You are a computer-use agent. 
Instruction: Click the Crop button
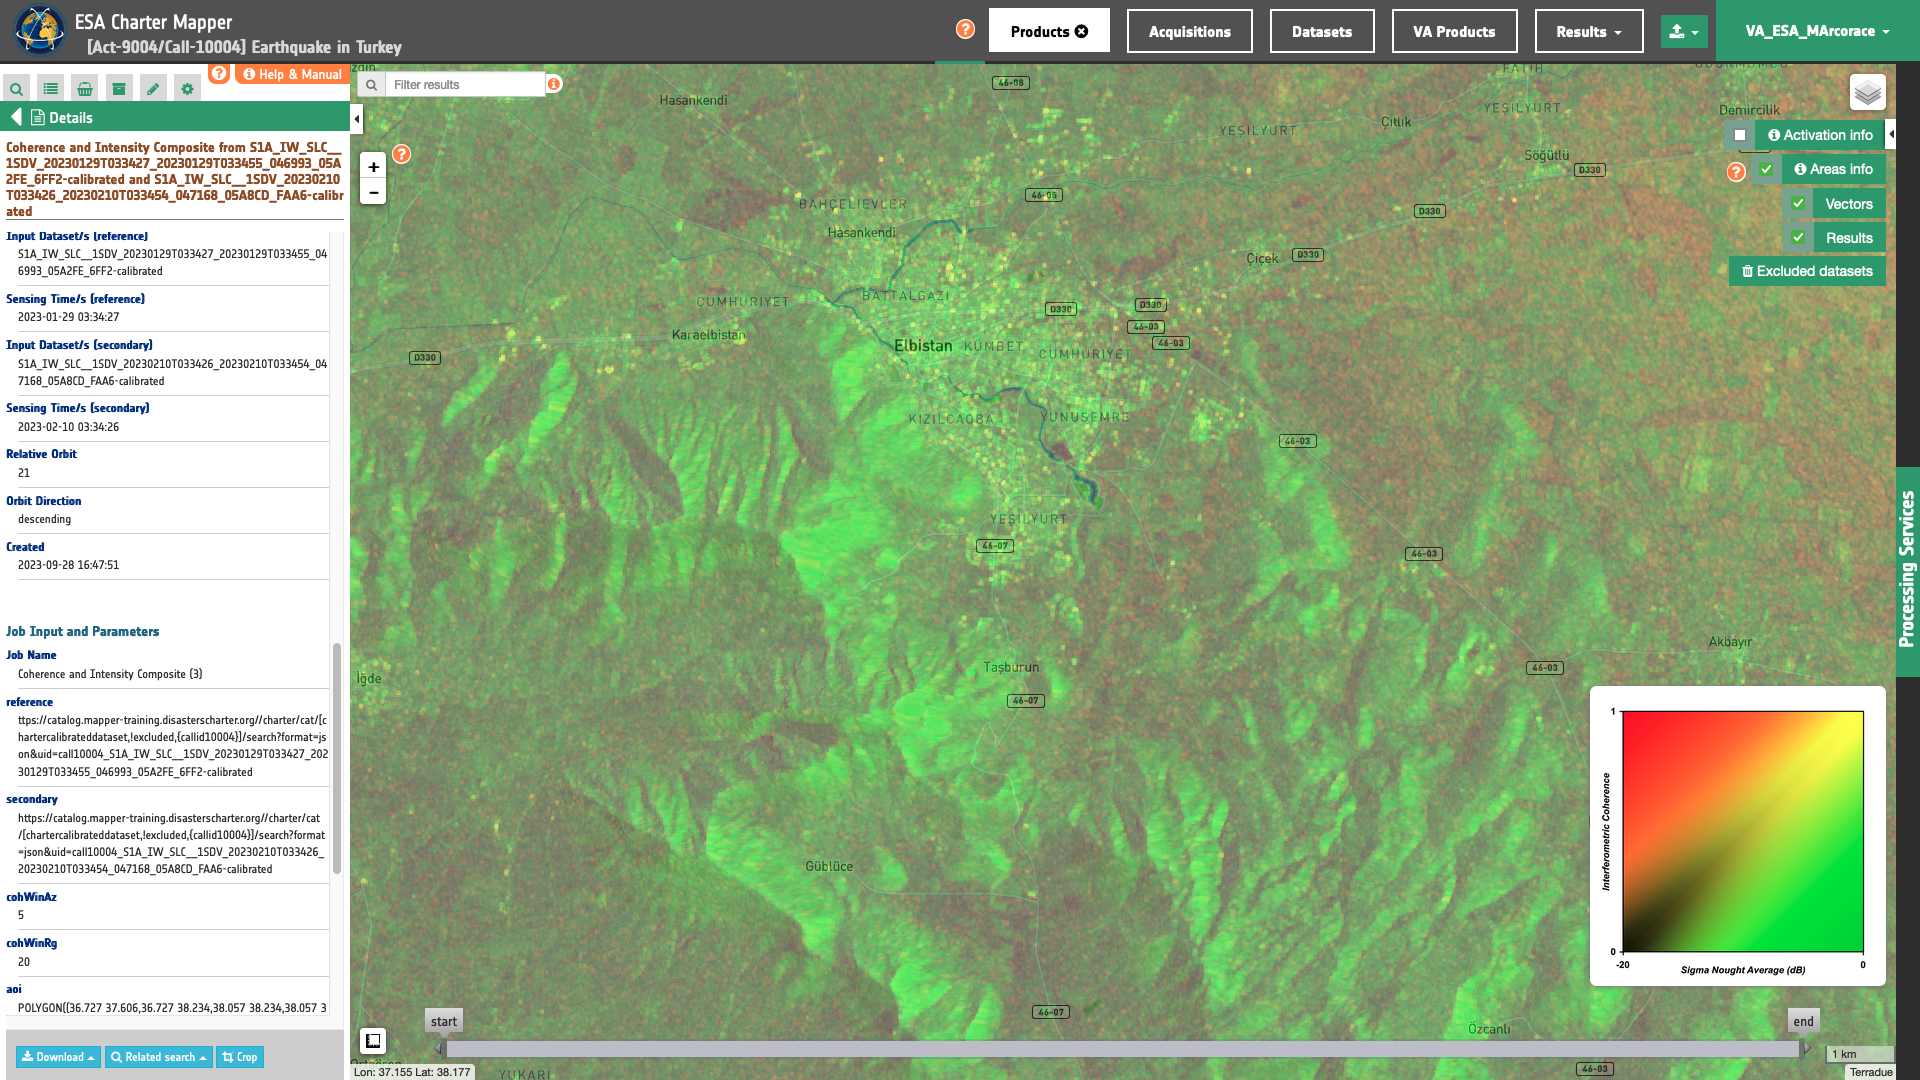240,1057
